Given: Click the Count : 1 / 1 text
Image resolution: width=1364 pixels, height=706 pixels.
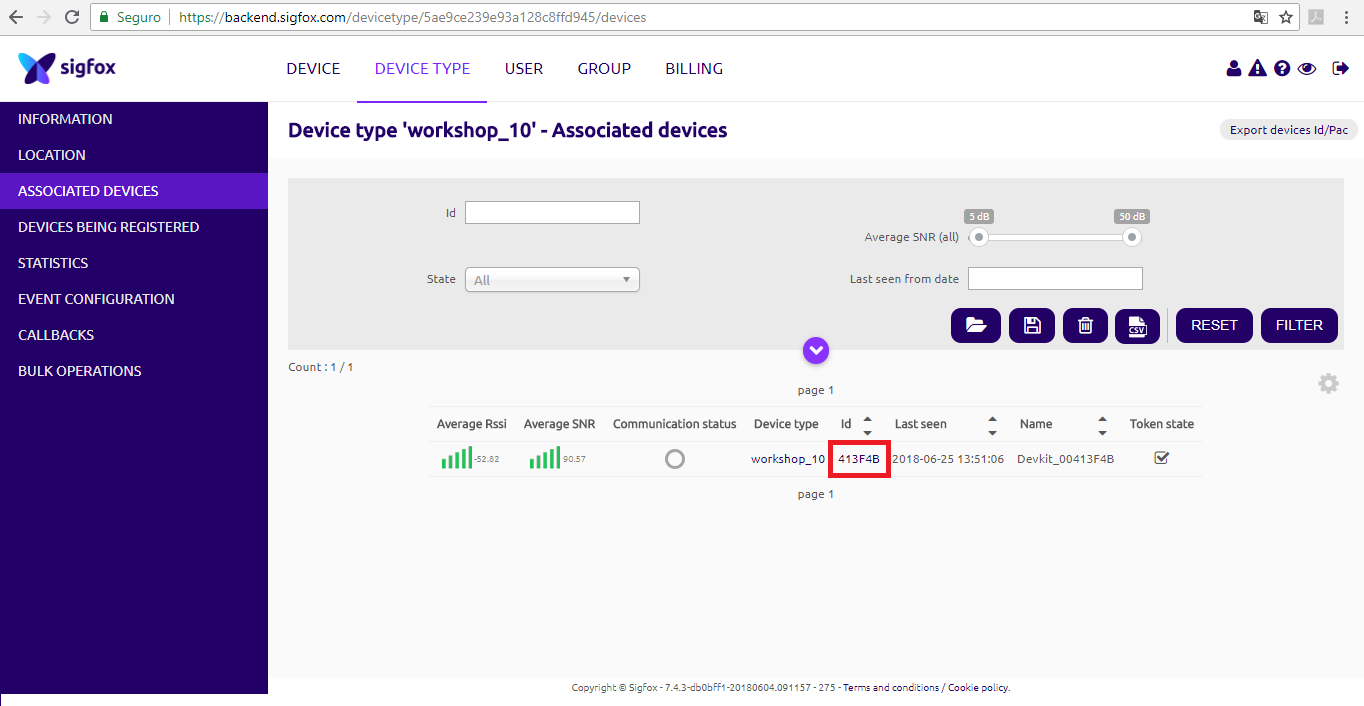Looking at the screenshot, I should click(321, 367).
